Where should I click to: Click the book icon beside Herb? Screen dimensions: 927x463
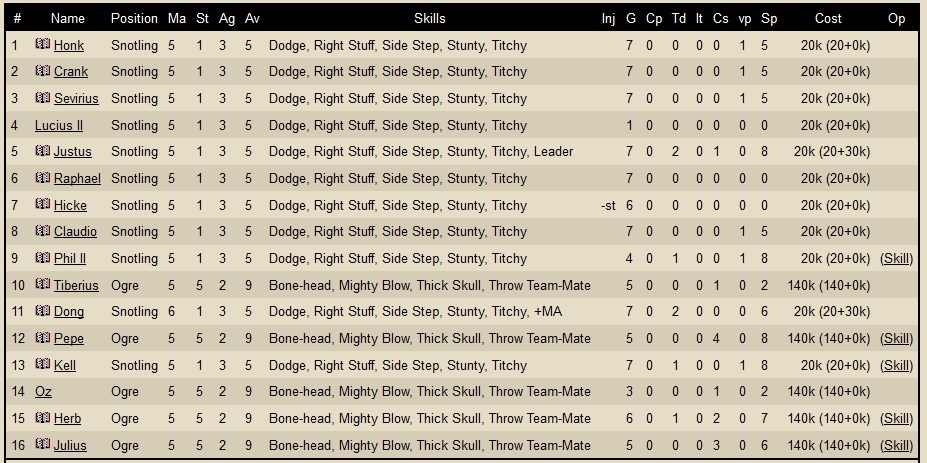coord(43,418)
